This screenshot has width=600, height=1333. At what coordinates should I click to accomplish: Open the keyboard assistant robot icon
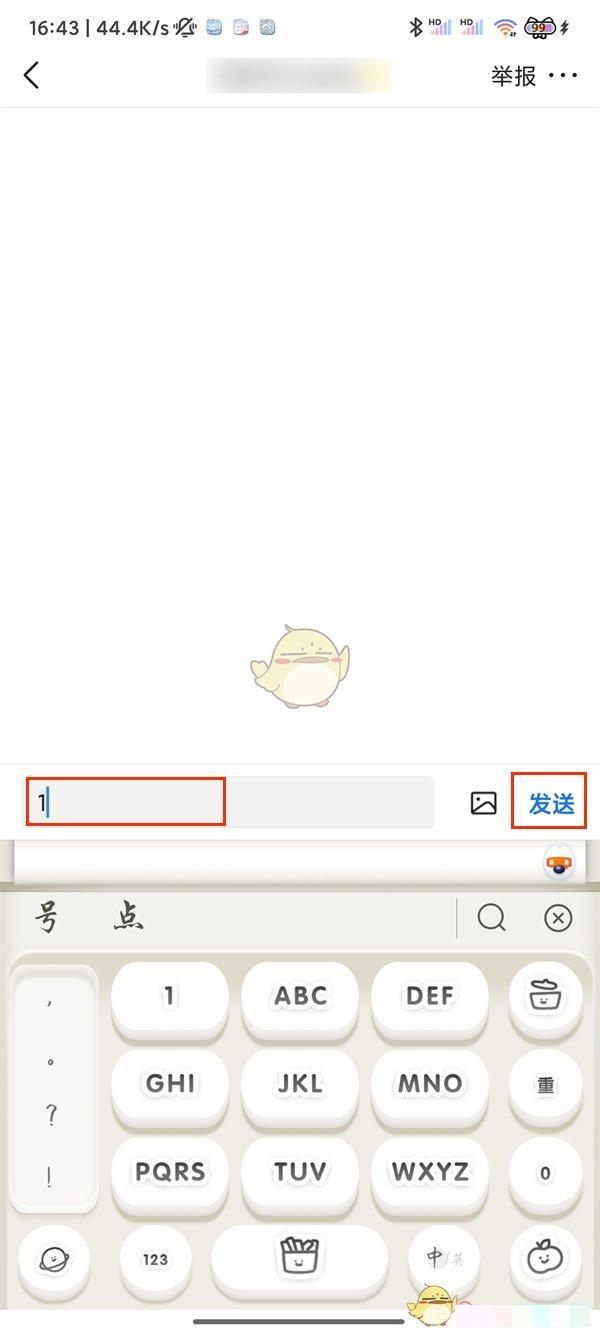pos(563,862)
